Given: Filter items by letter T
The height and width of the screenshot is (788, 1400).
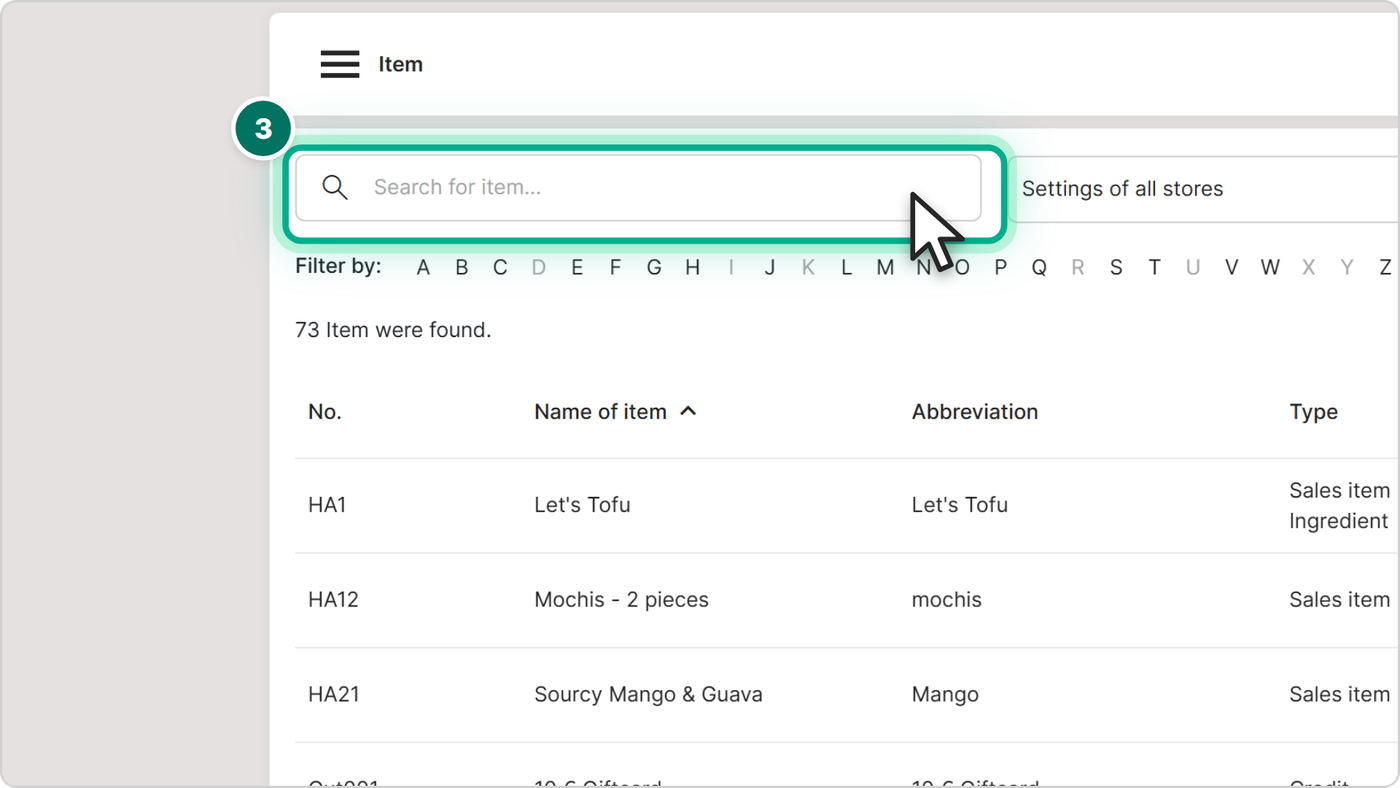Looking at the screenshot, I should 1154,267.
